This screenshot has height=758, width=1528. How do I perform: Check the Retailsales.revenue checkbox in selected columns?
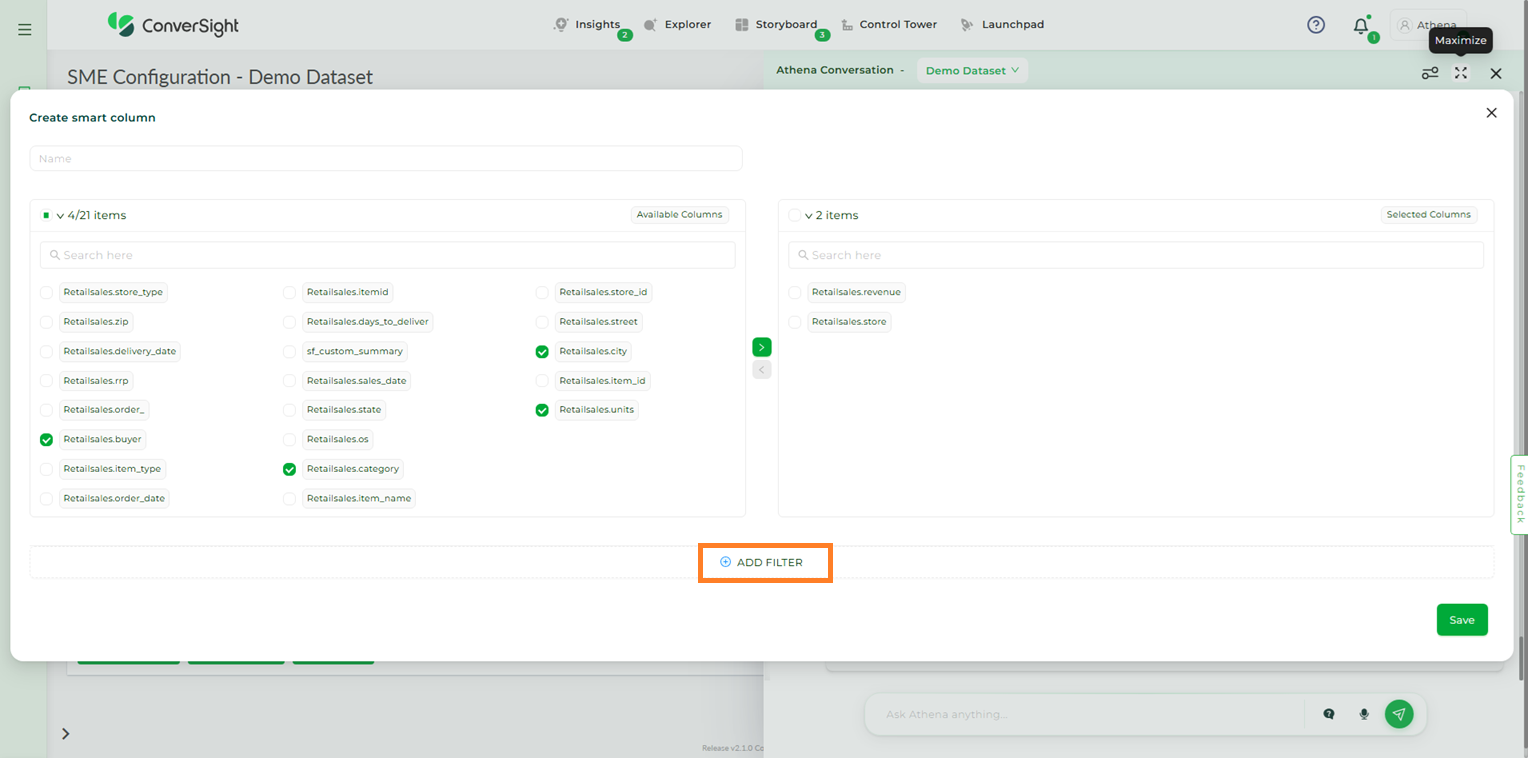(795, 293)
